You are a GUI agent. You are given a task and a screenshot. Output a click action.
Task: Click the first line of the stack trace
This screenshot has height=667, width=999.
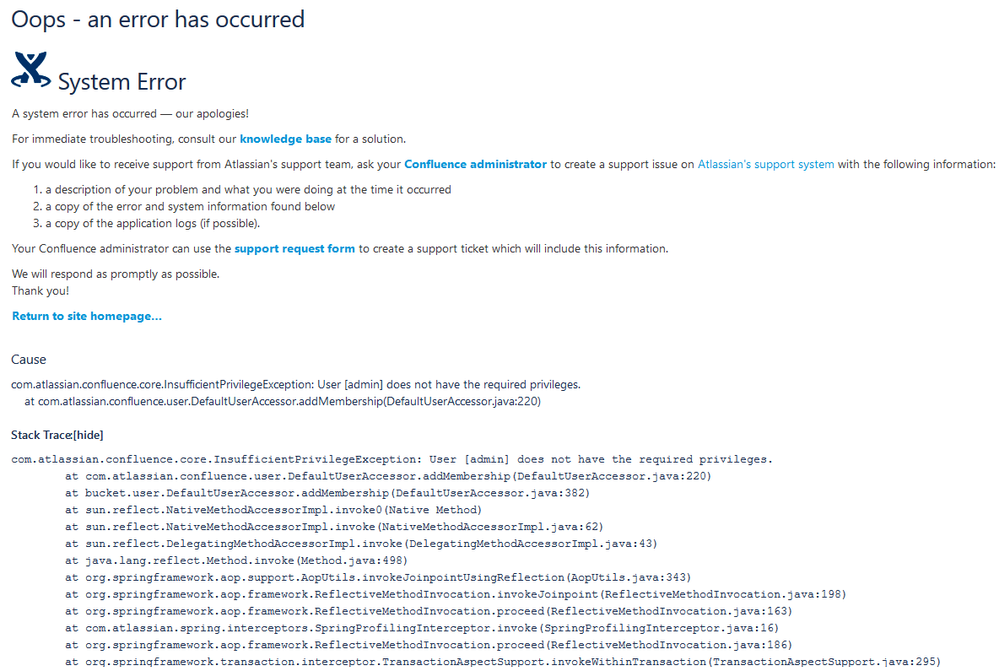[x=392, y=459]
